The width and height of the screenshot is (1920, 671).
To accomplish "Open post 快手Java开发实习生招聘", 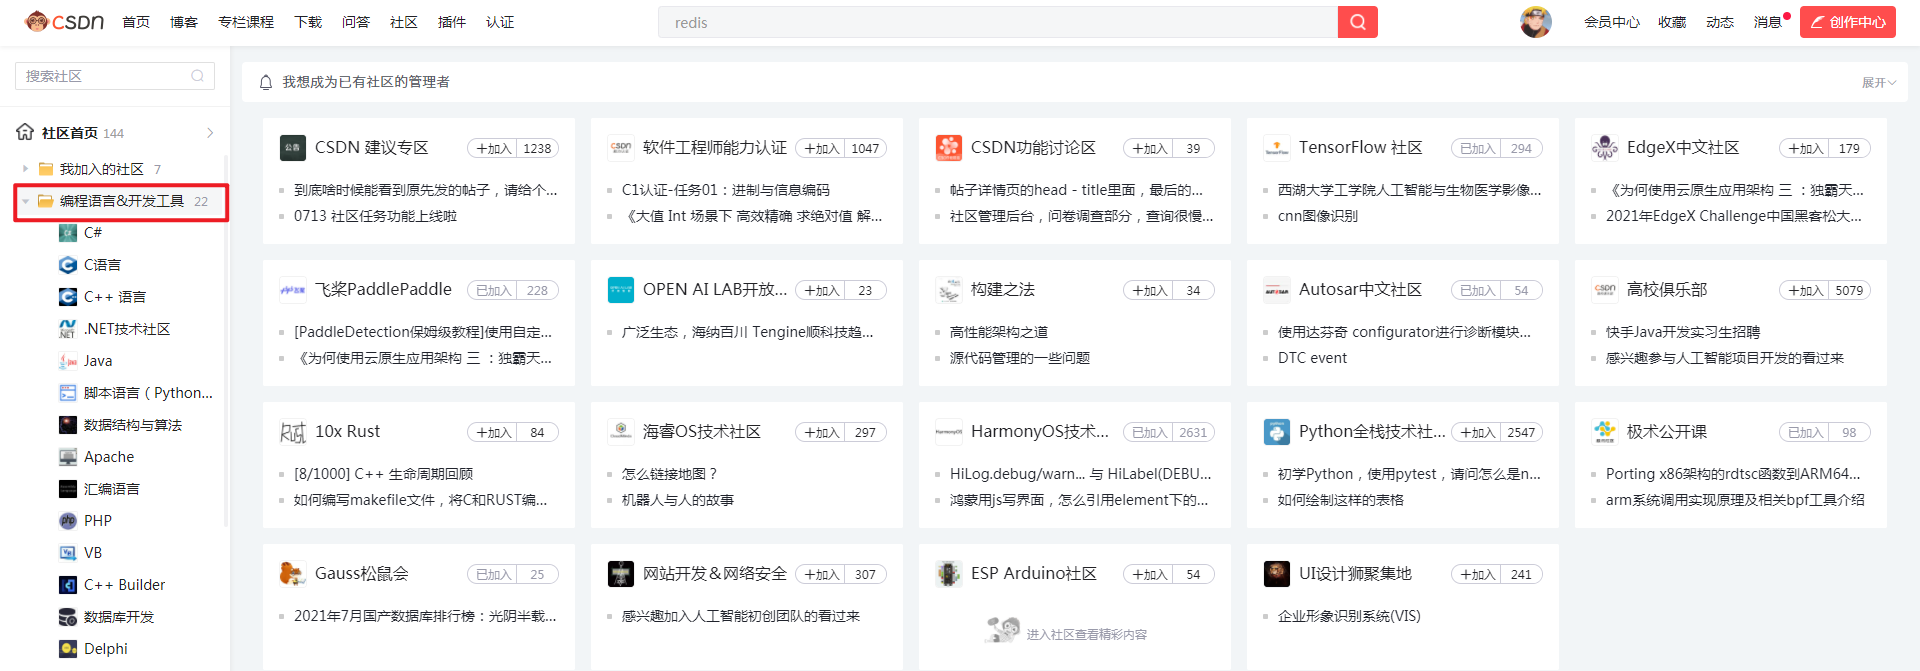I will (x=1683, y=332).
